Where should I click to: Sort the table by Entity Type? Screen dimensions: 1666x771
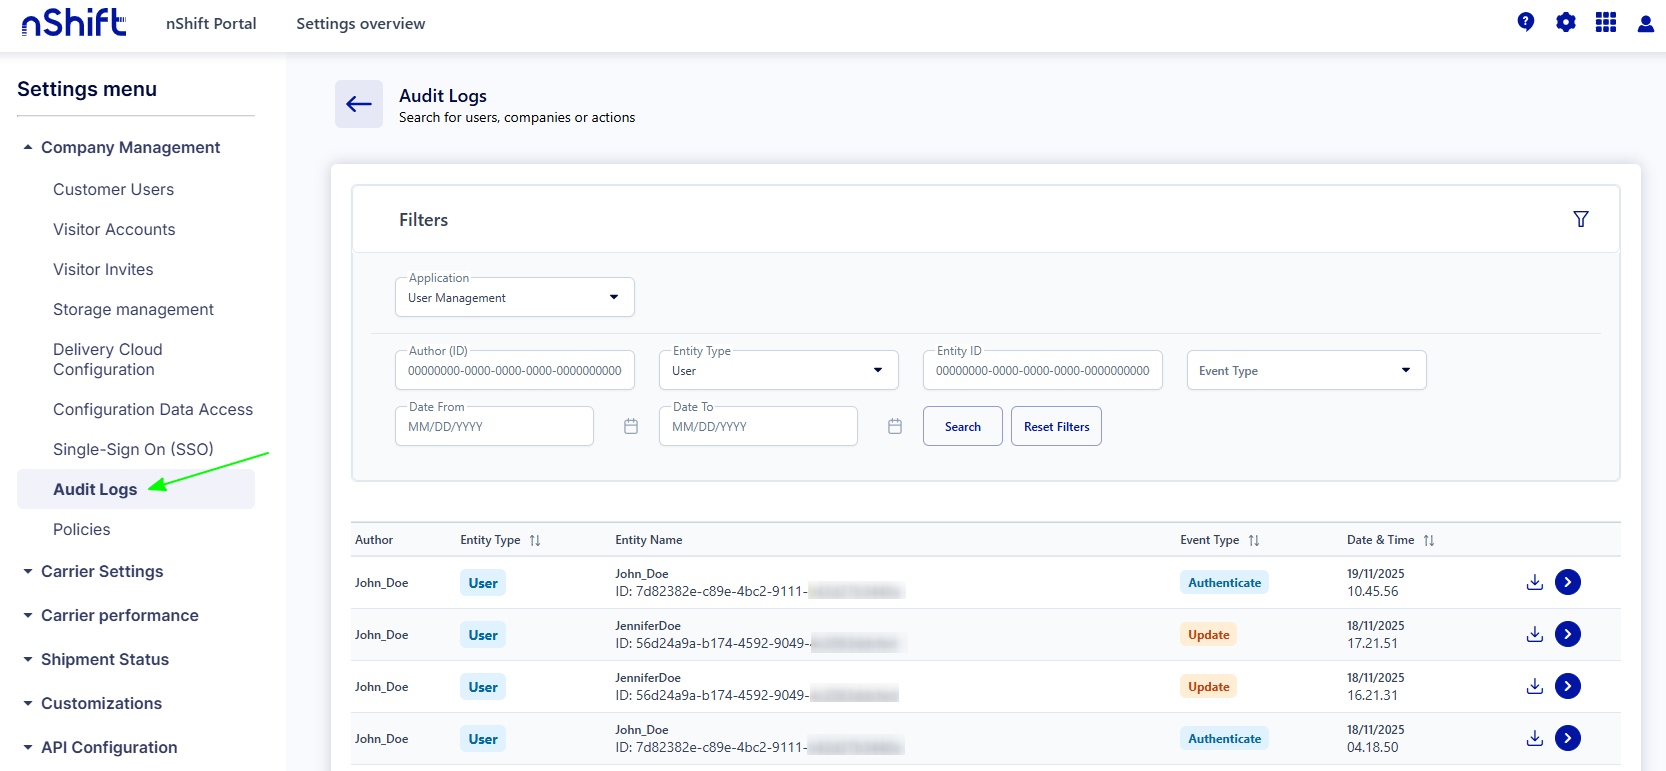tap(535, 540)
